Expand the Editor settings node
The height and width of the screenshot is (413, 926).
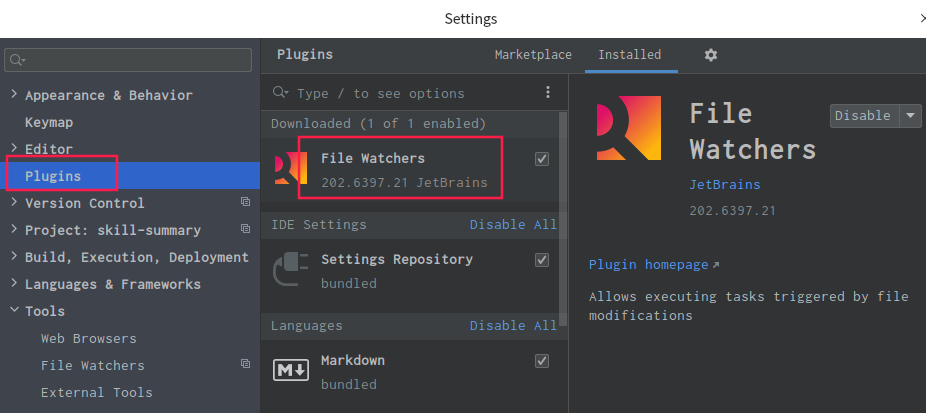pos(14,148)
